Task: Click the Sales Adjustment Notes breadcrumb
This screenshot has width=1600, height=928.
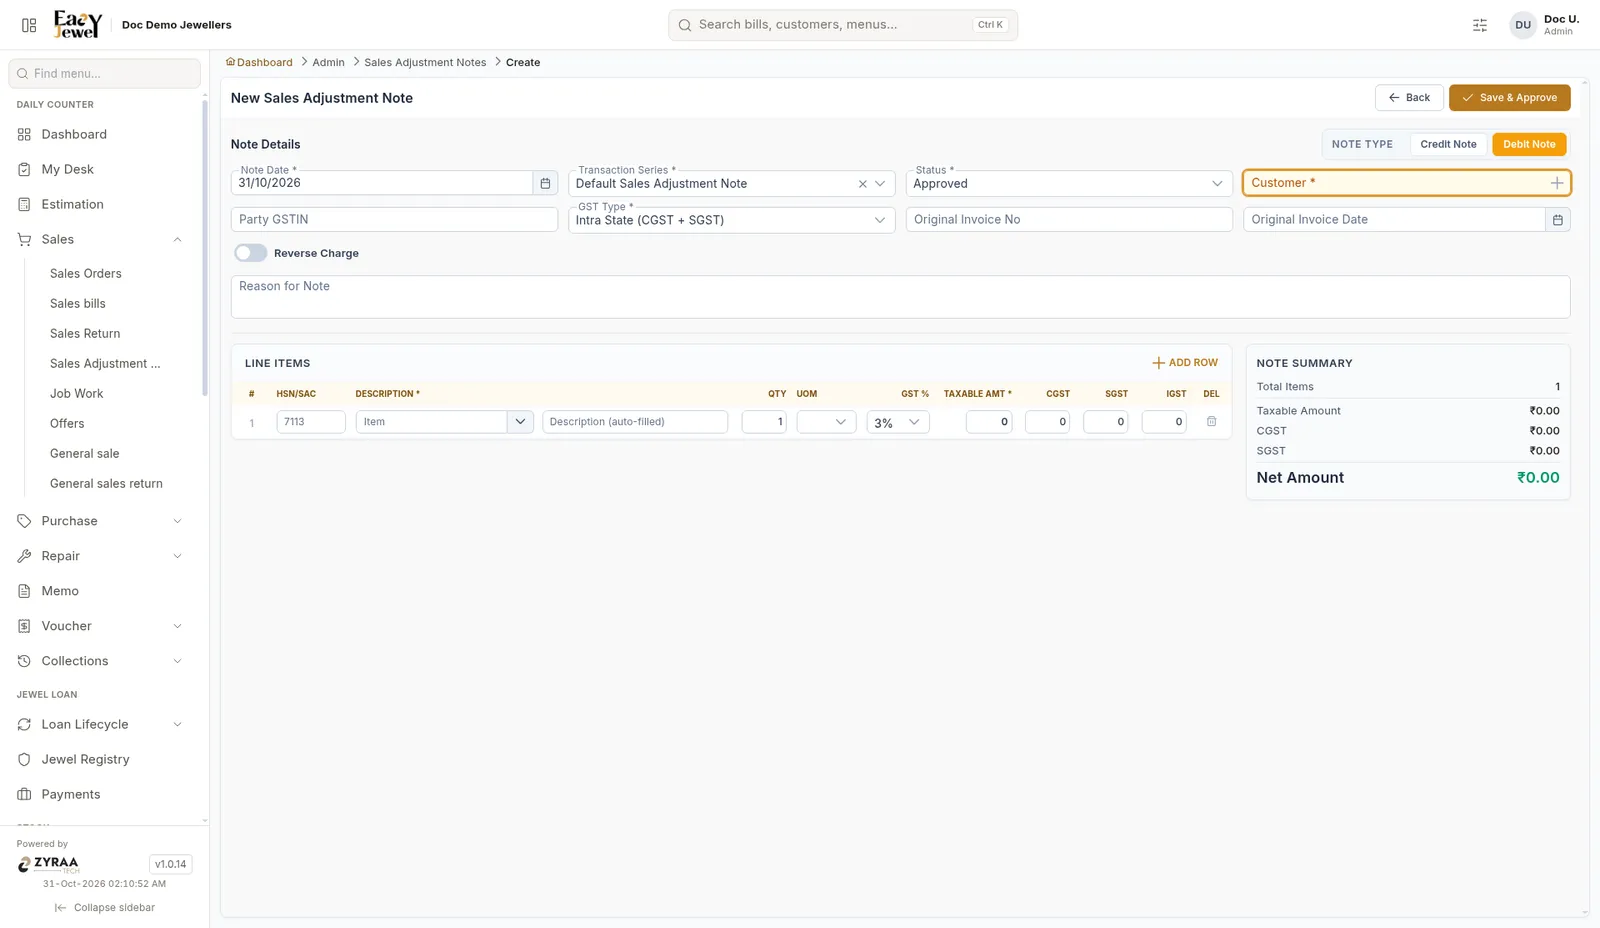Action: coord(425,62)
